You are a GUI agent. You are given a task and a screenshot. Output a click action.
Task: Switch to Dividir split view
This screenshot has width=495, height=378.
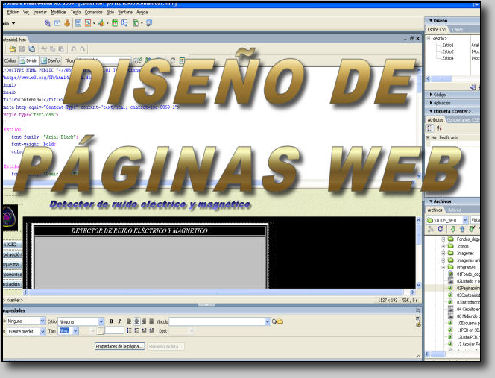click(x=29, y=61)
